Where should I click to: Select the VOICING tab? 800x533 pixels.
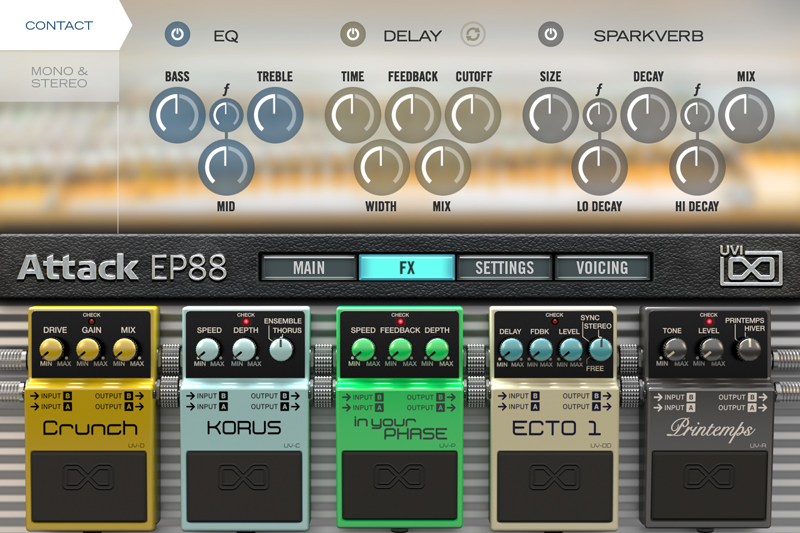(602, 268)
